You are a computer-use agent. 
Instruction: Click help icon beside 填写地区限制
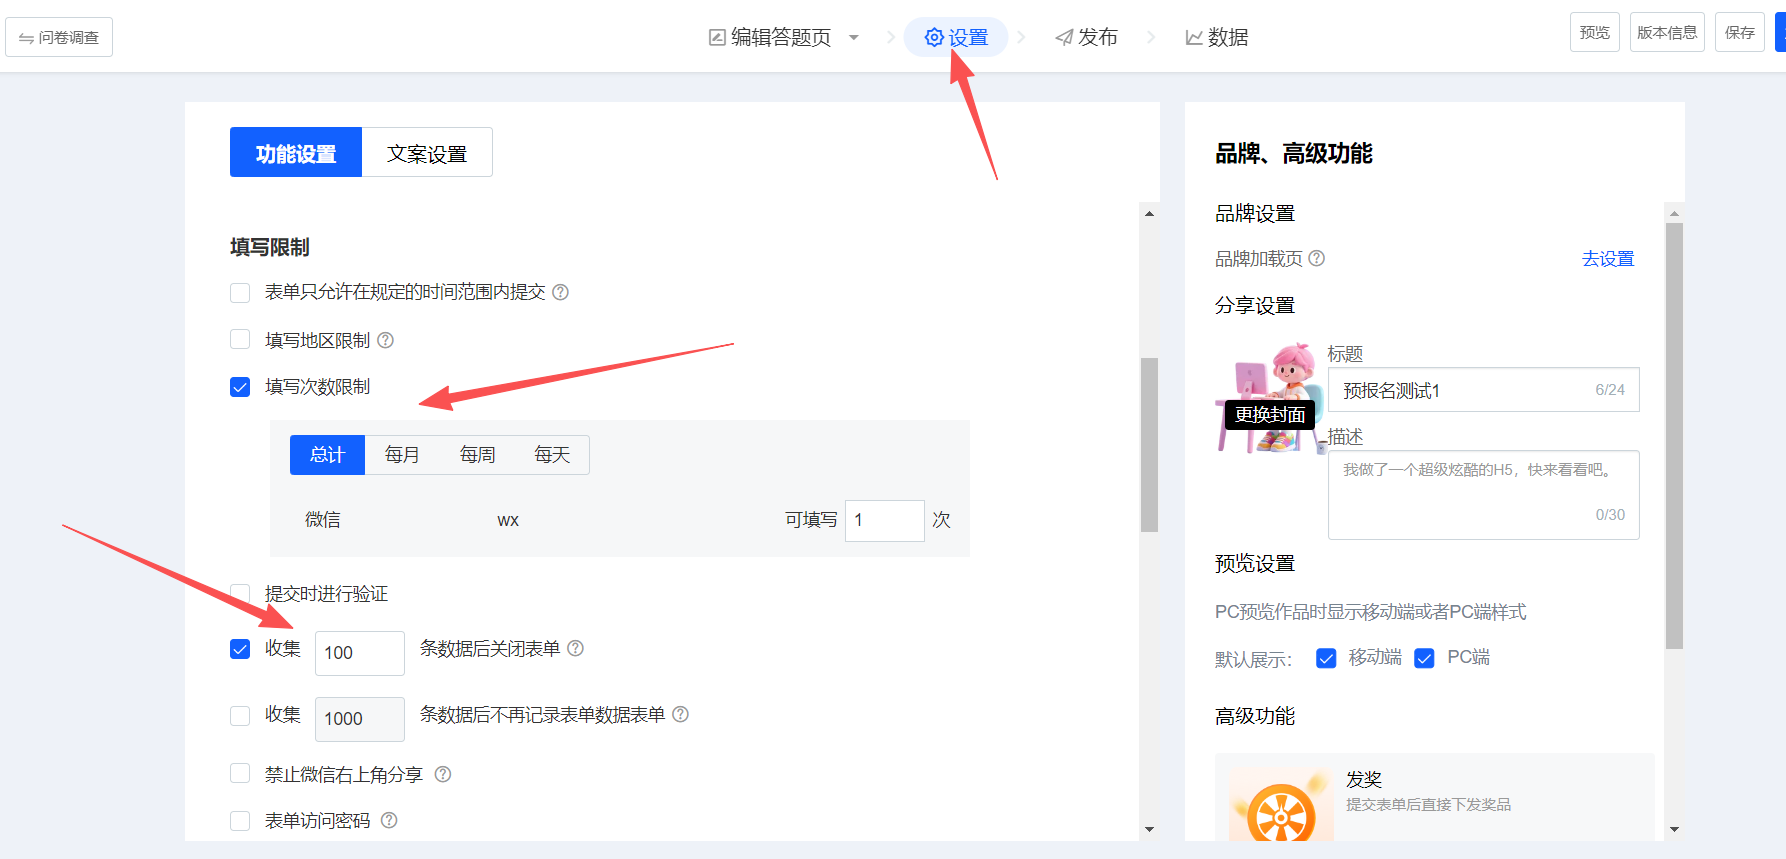coord(385,340)
